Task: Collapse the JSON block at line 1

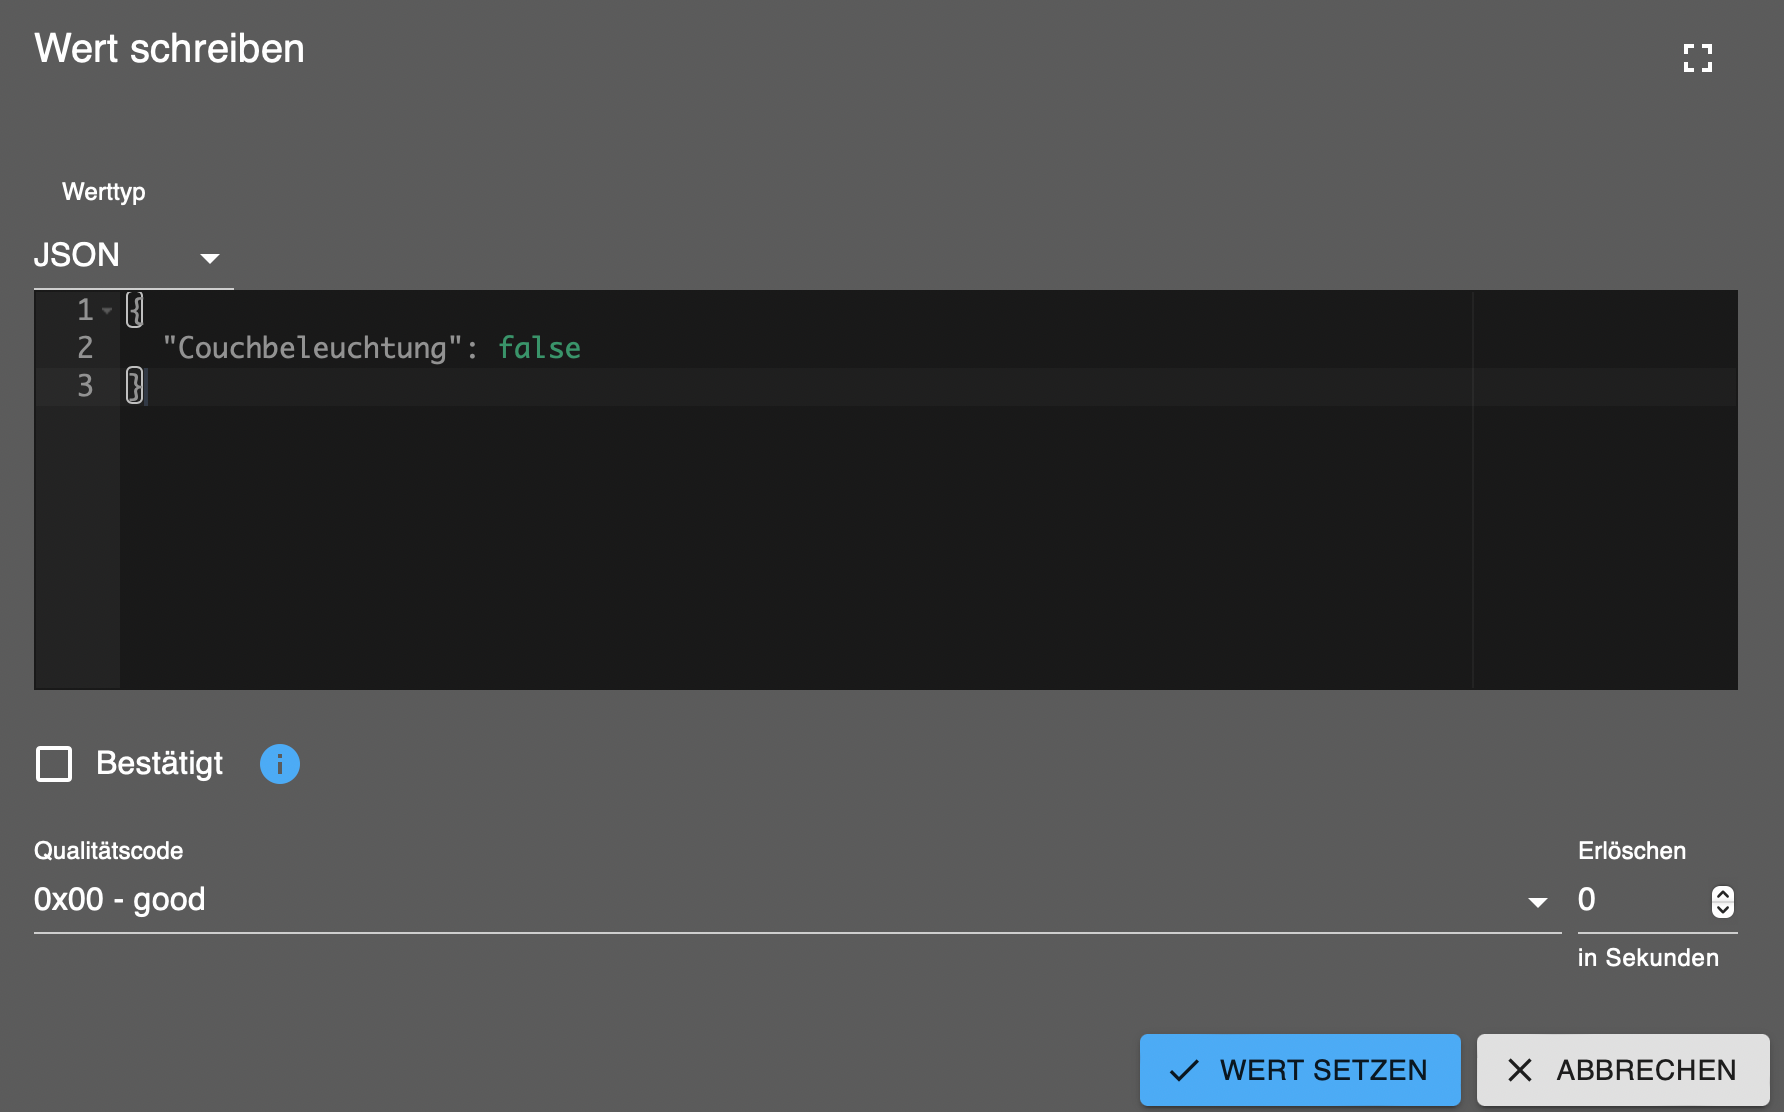Action: click(107, 310)
